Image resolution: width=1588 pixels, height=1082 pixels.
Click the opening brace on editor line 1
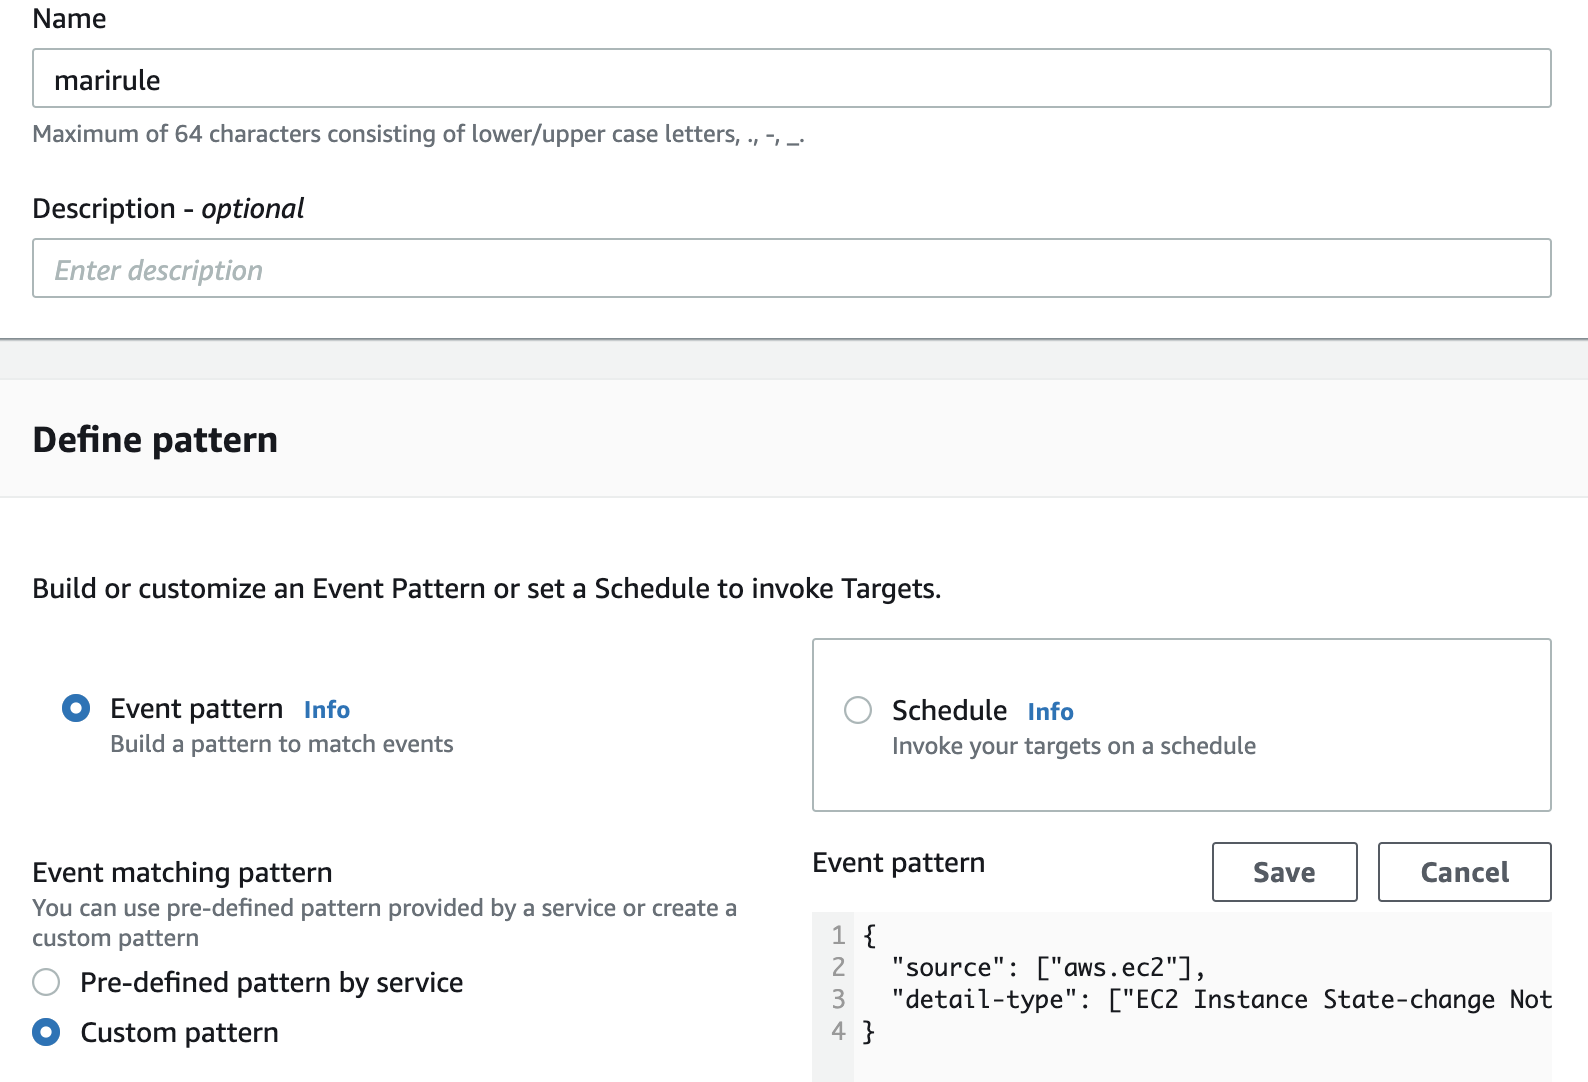pyautogui.click(x=870, y=936)
